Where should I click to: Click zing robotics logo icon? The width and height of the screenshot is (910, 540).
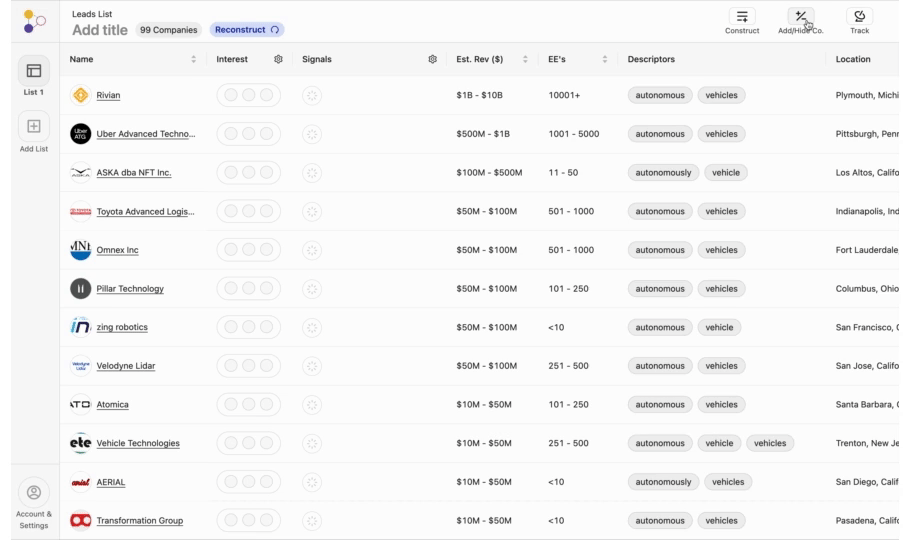click(81, 327)
